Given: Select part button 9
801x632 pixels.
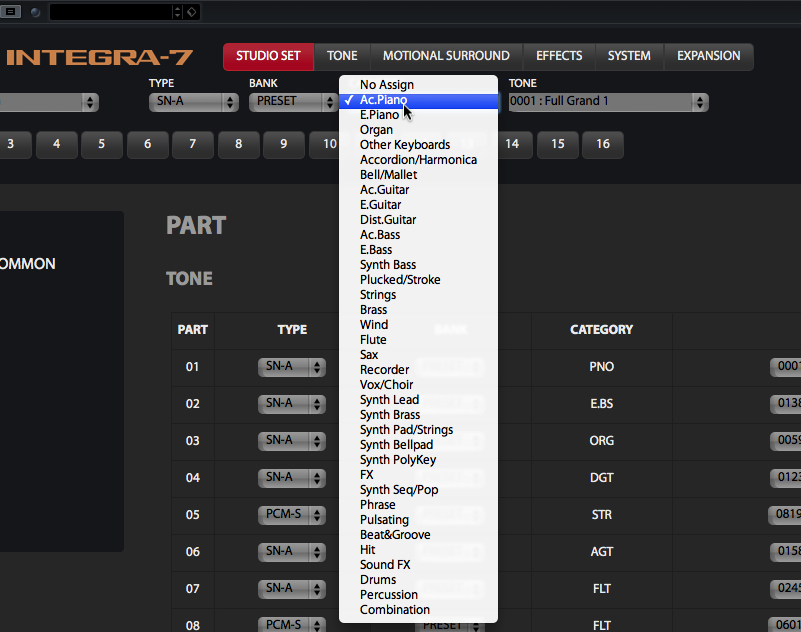Looking at the screenshot, I should [284, 145].
